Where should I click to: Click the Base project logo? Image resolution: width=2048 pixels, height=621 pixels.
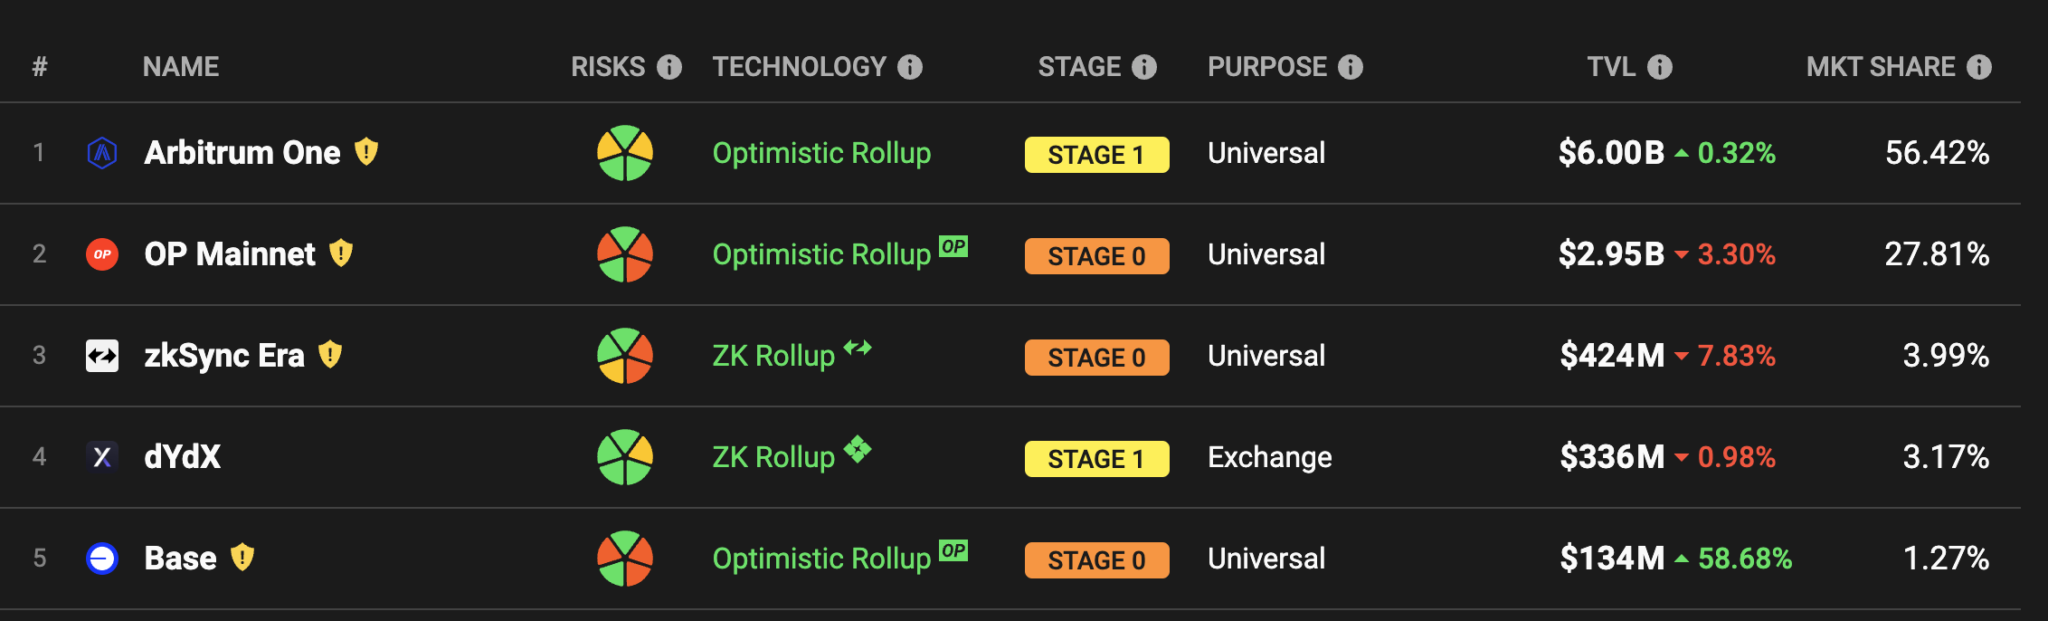pyautogui.click(x=102, y=558)
